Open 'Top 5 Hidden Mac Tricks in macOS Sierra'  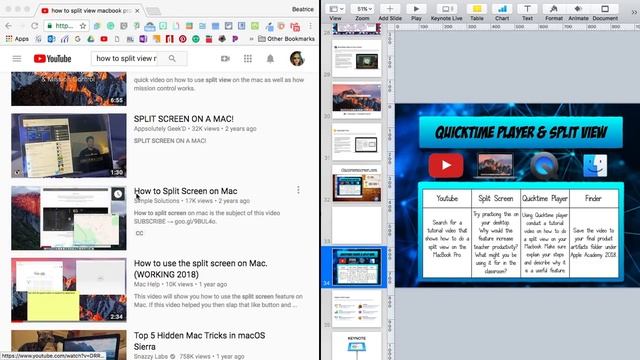coord(200,341)
